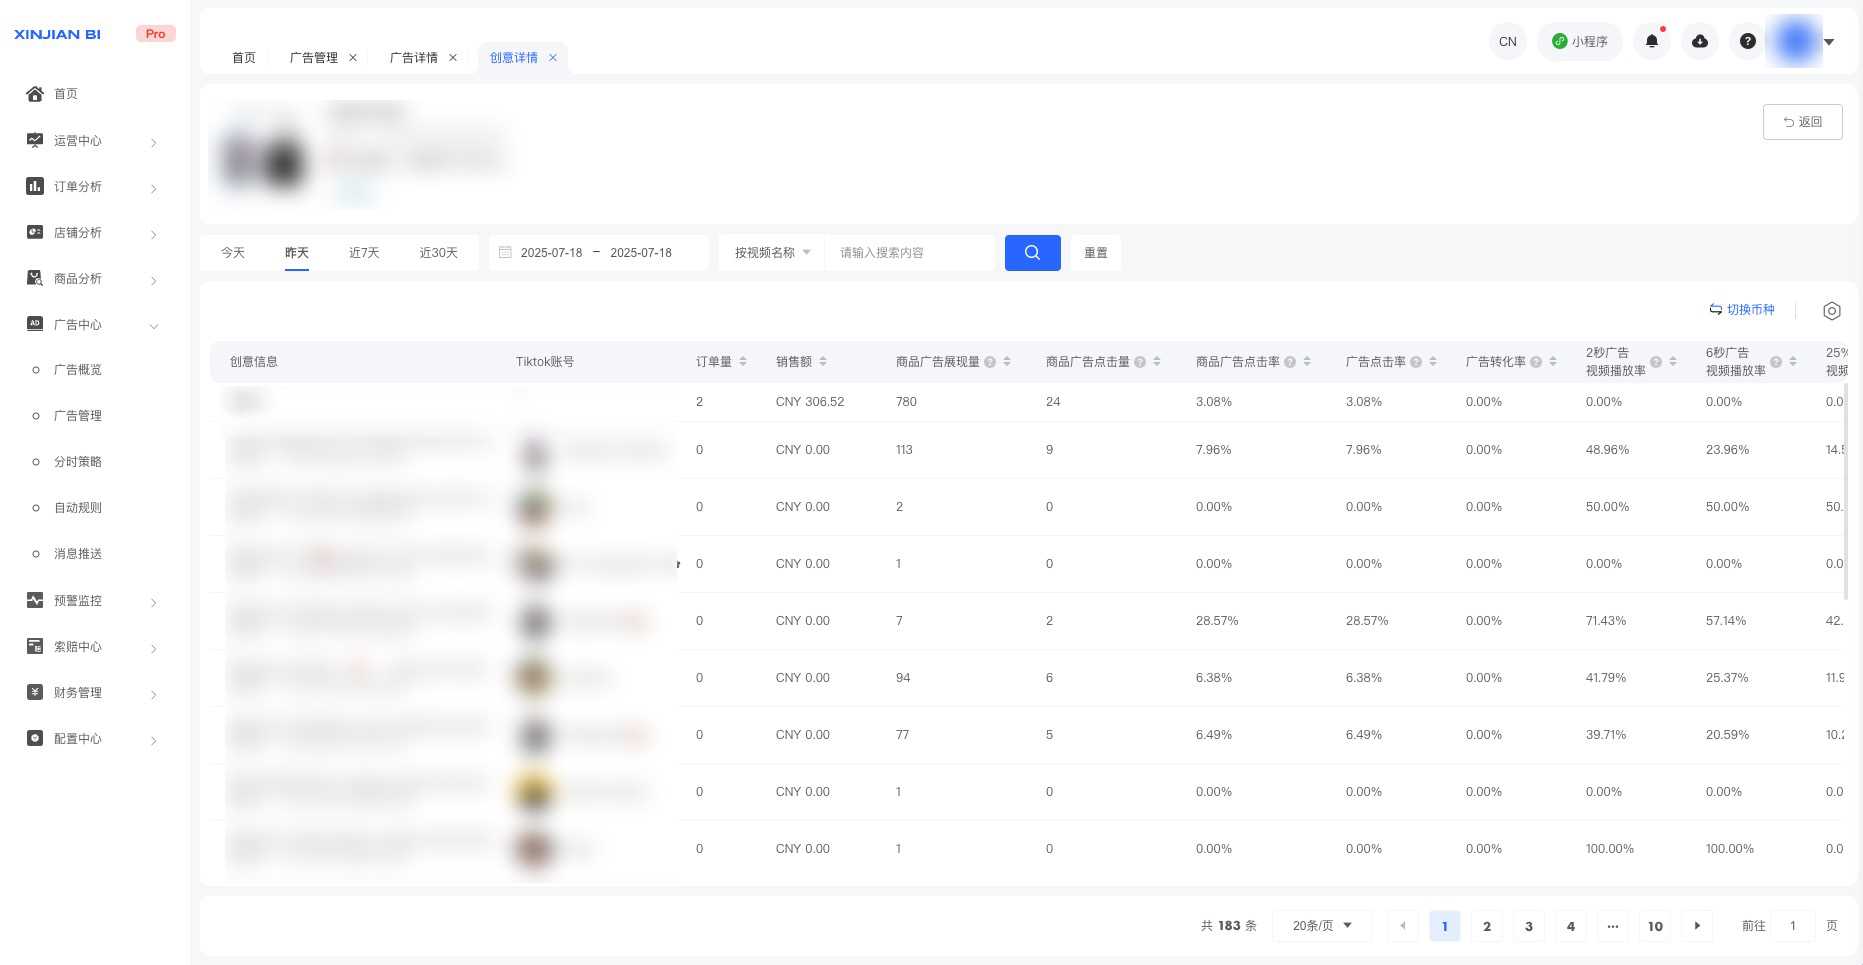Sort by 广告点击率 column arrows
Viewport: 1863px width, 965px height.
(1433, 361)
